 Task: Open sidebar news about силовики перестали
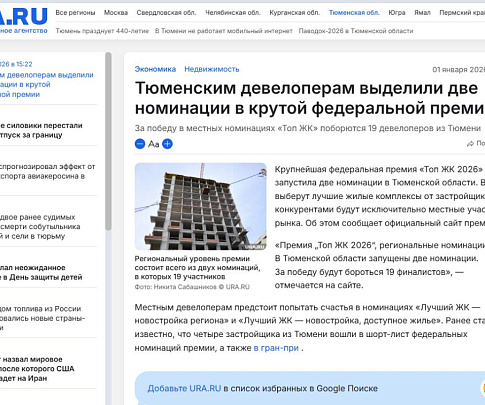pyautogui.click(x=41, y=130)
